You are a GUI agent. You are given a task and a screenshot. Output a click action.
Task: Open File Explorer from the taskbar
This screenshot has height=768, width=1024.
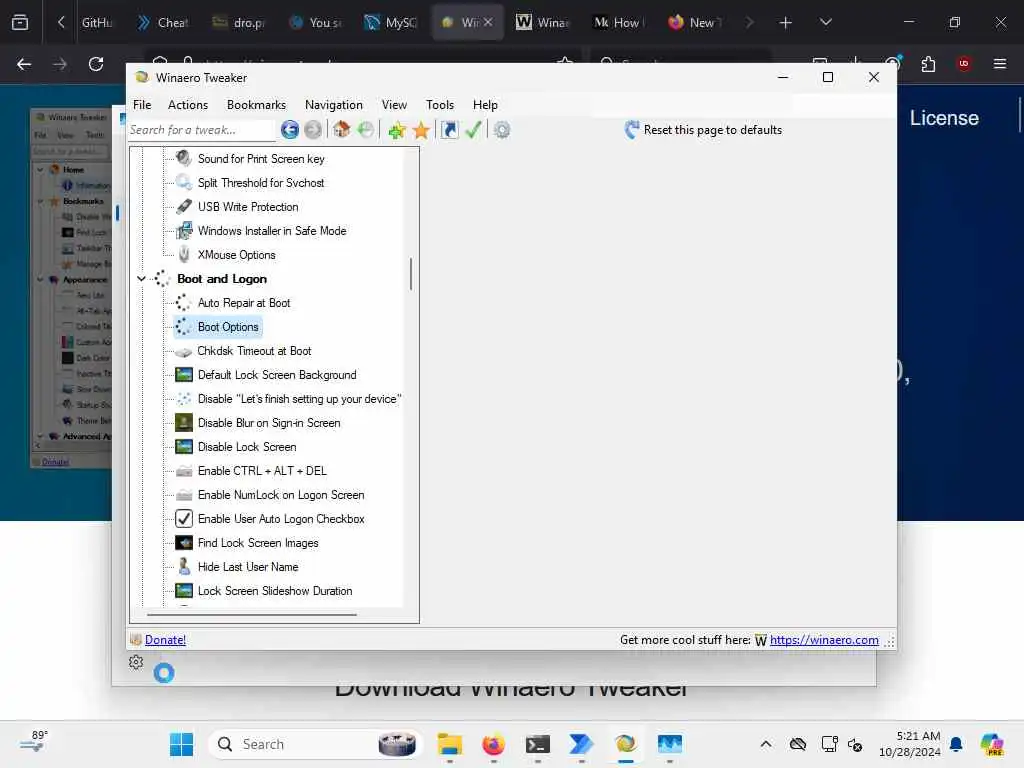coord(449,744)
